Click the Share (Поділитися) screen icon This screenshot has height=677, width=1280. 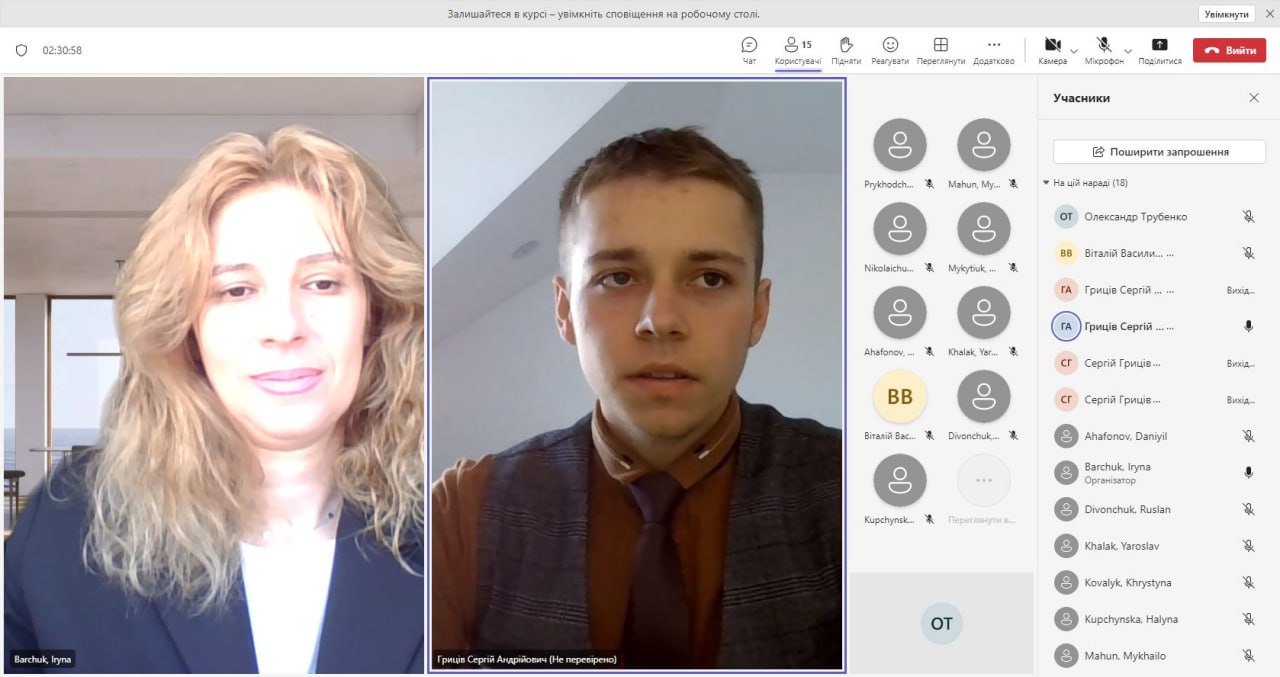point(1159,50)
